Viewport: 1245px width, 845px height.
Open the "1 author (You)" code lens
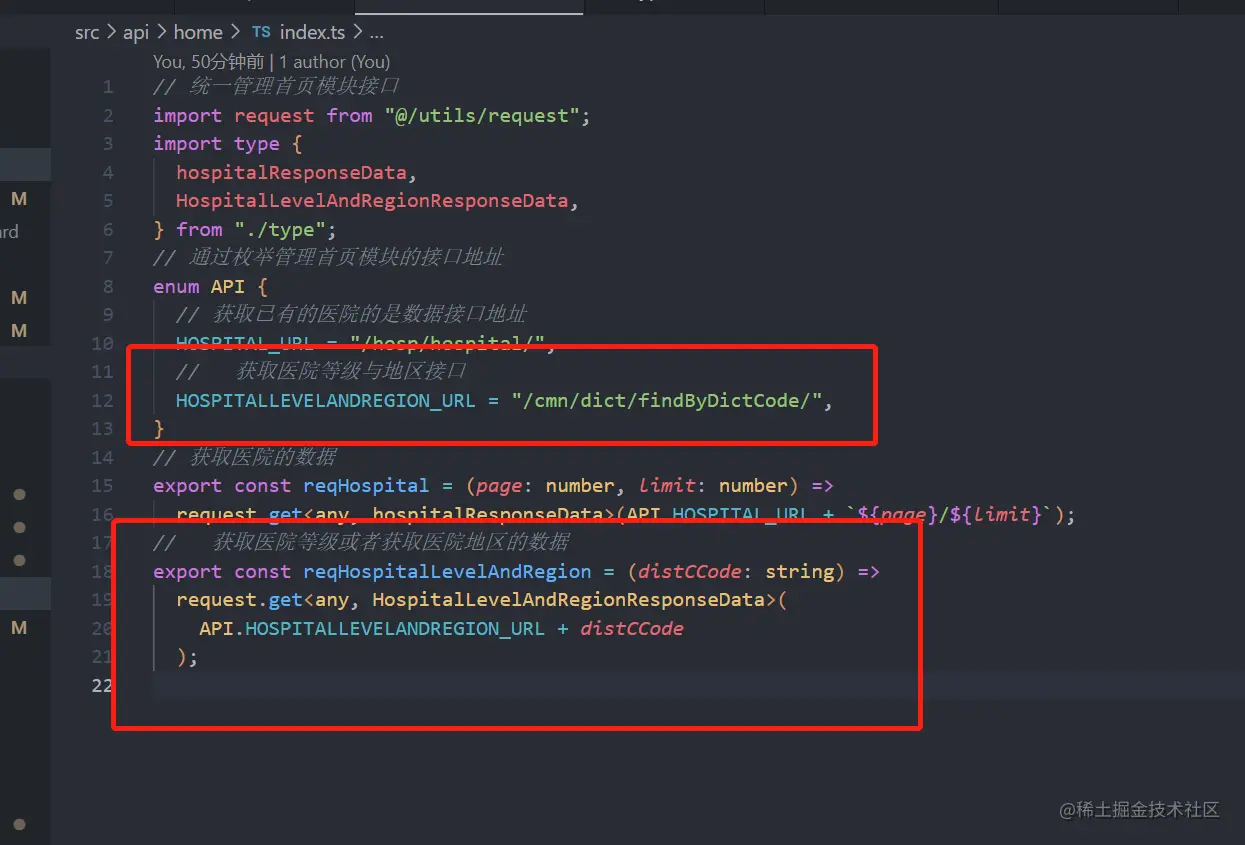(334, 62)
